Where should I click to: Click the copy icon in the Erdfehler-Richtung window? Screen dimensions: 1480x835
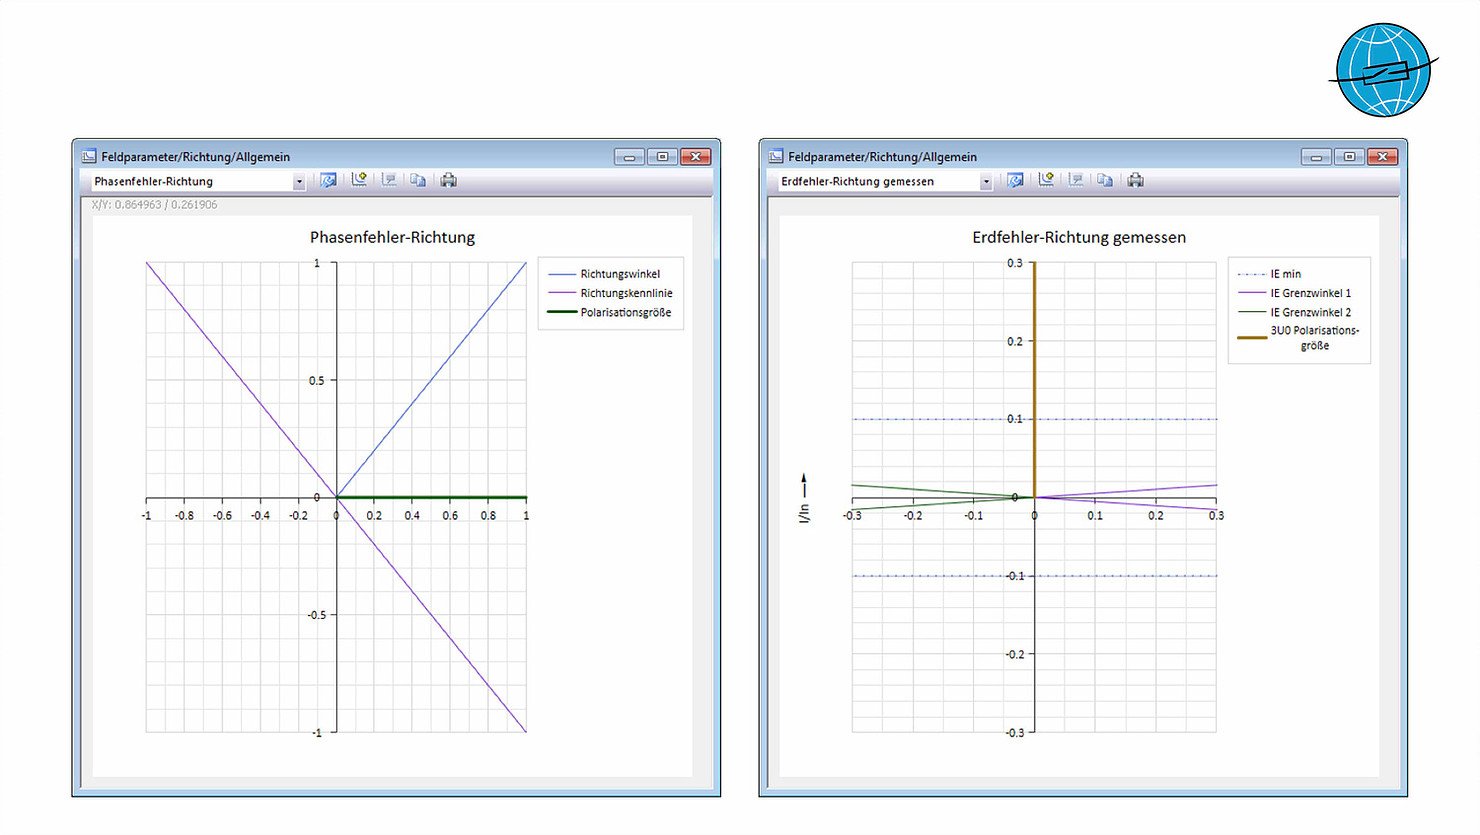[x=1105, y=180]
